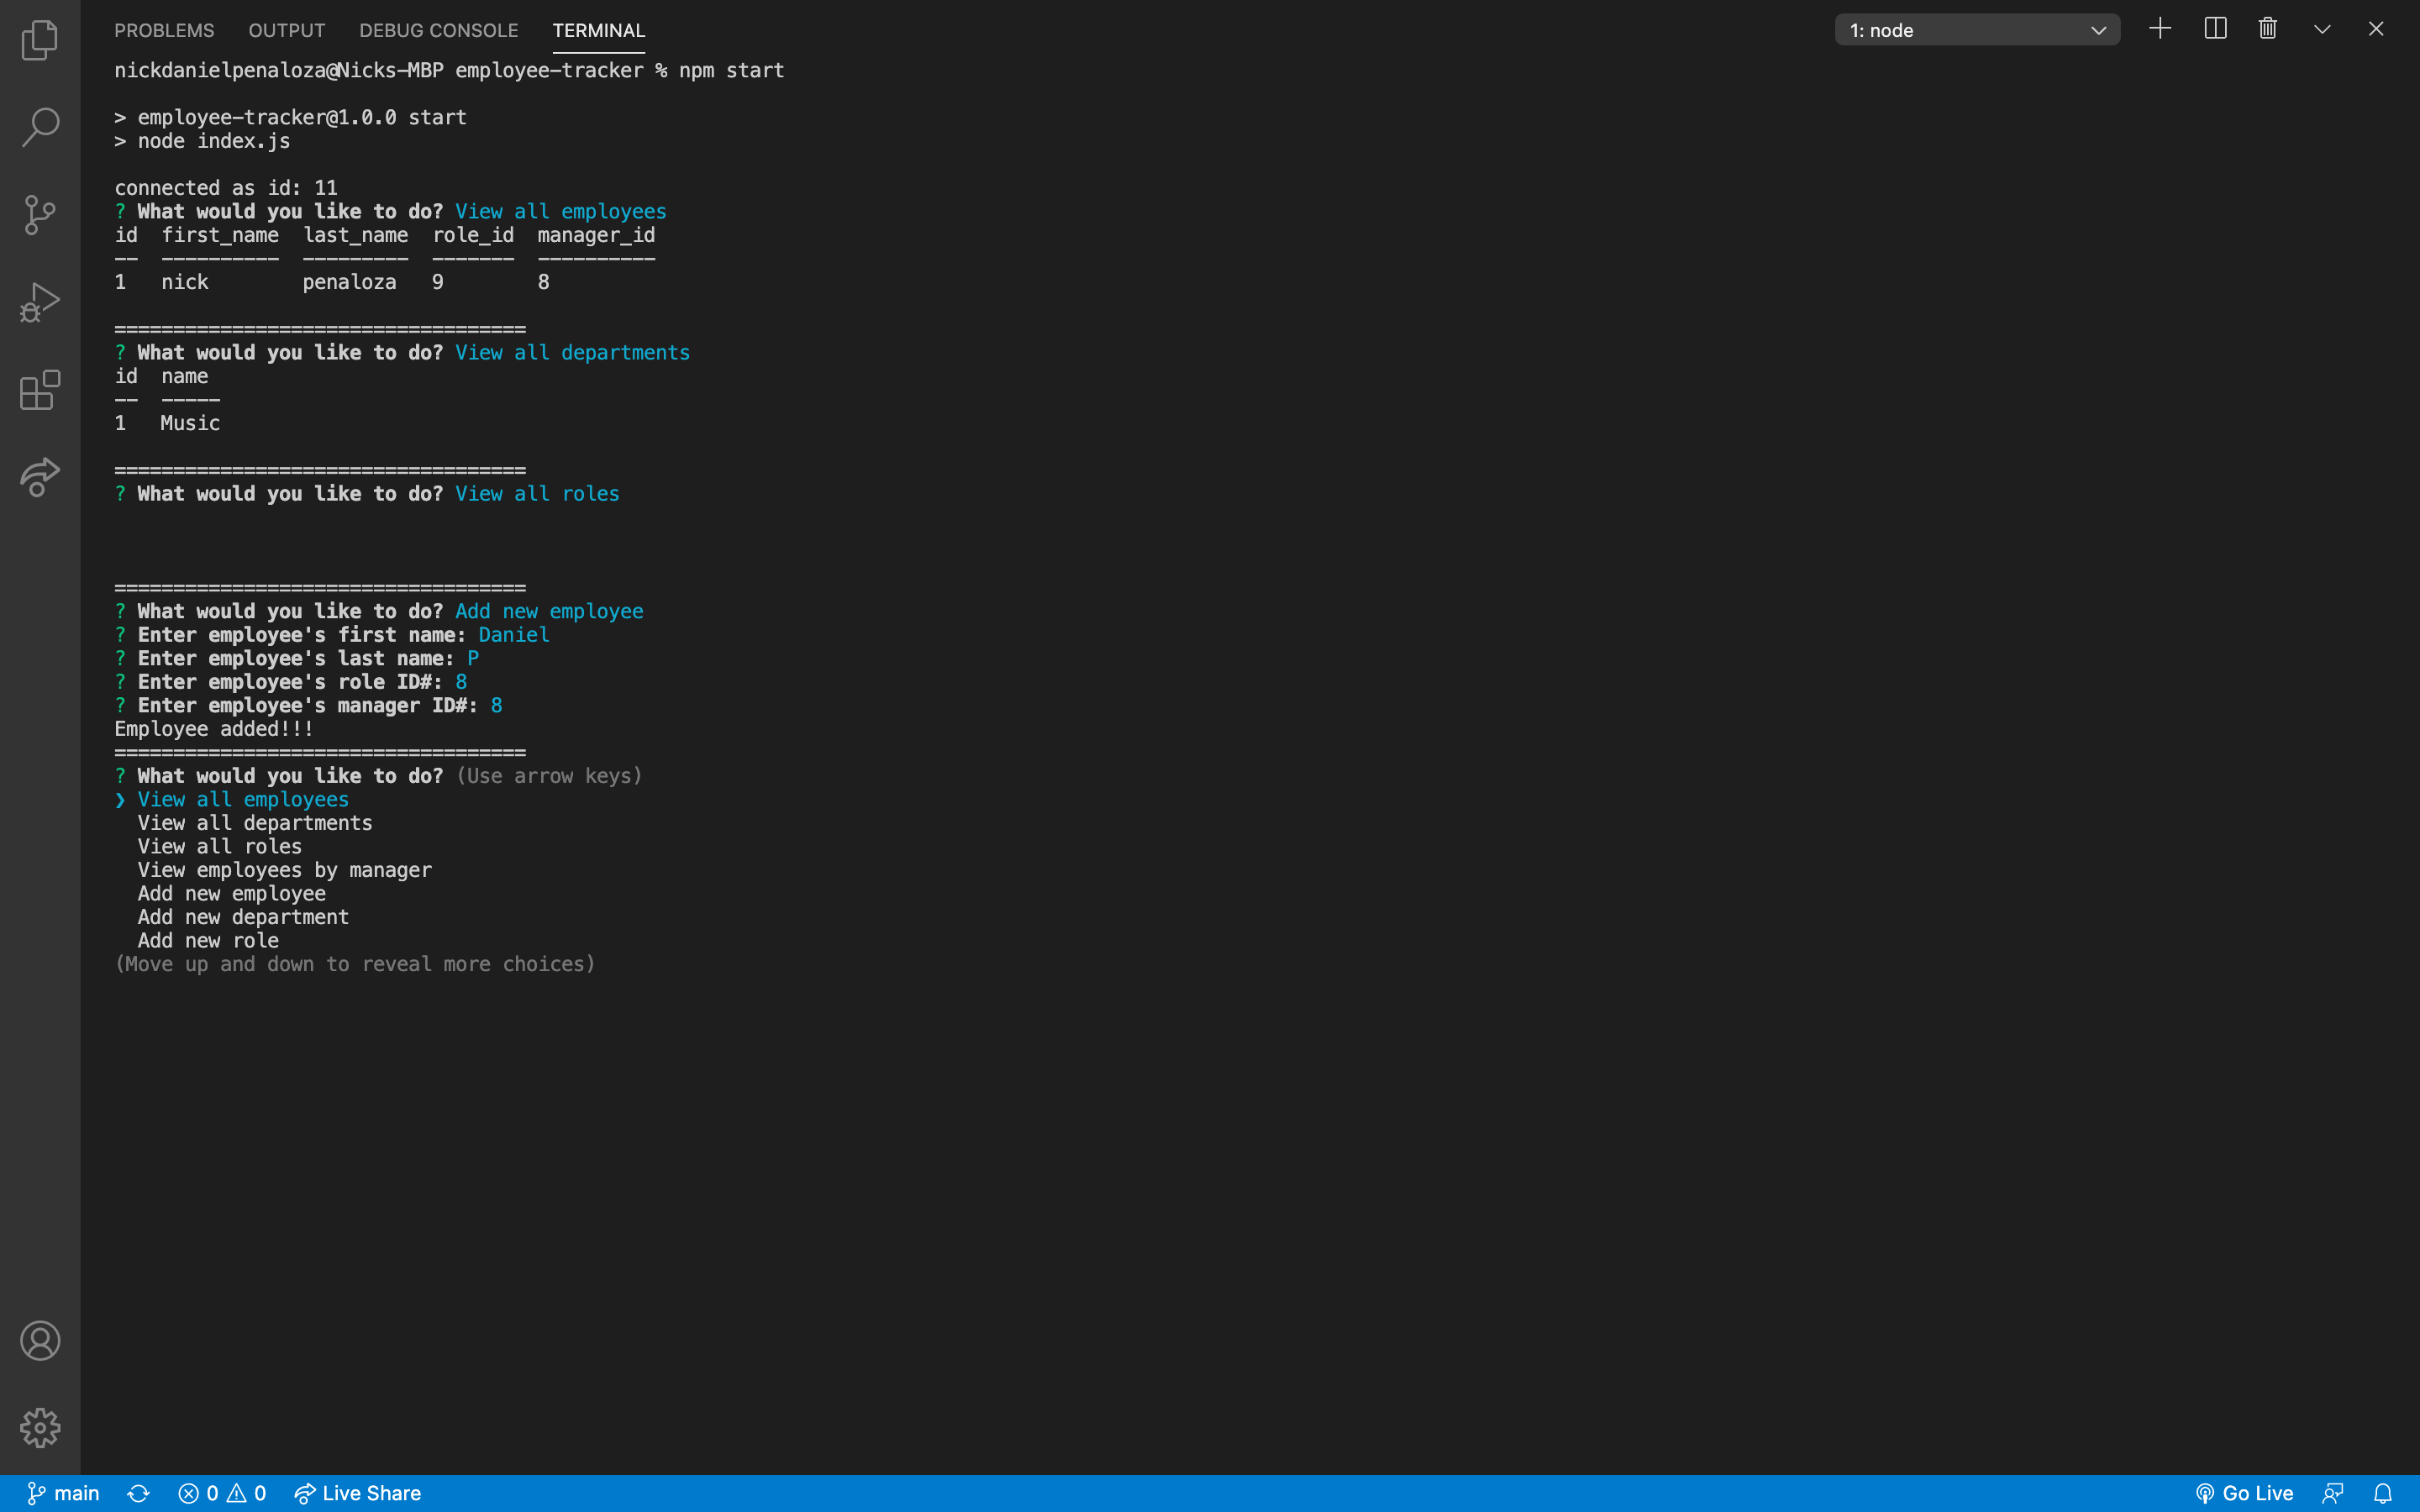2420x1512 pixels.
Task: Open the Accounts menu icon
Action: pyautogui.click(x=40, y=1341)
